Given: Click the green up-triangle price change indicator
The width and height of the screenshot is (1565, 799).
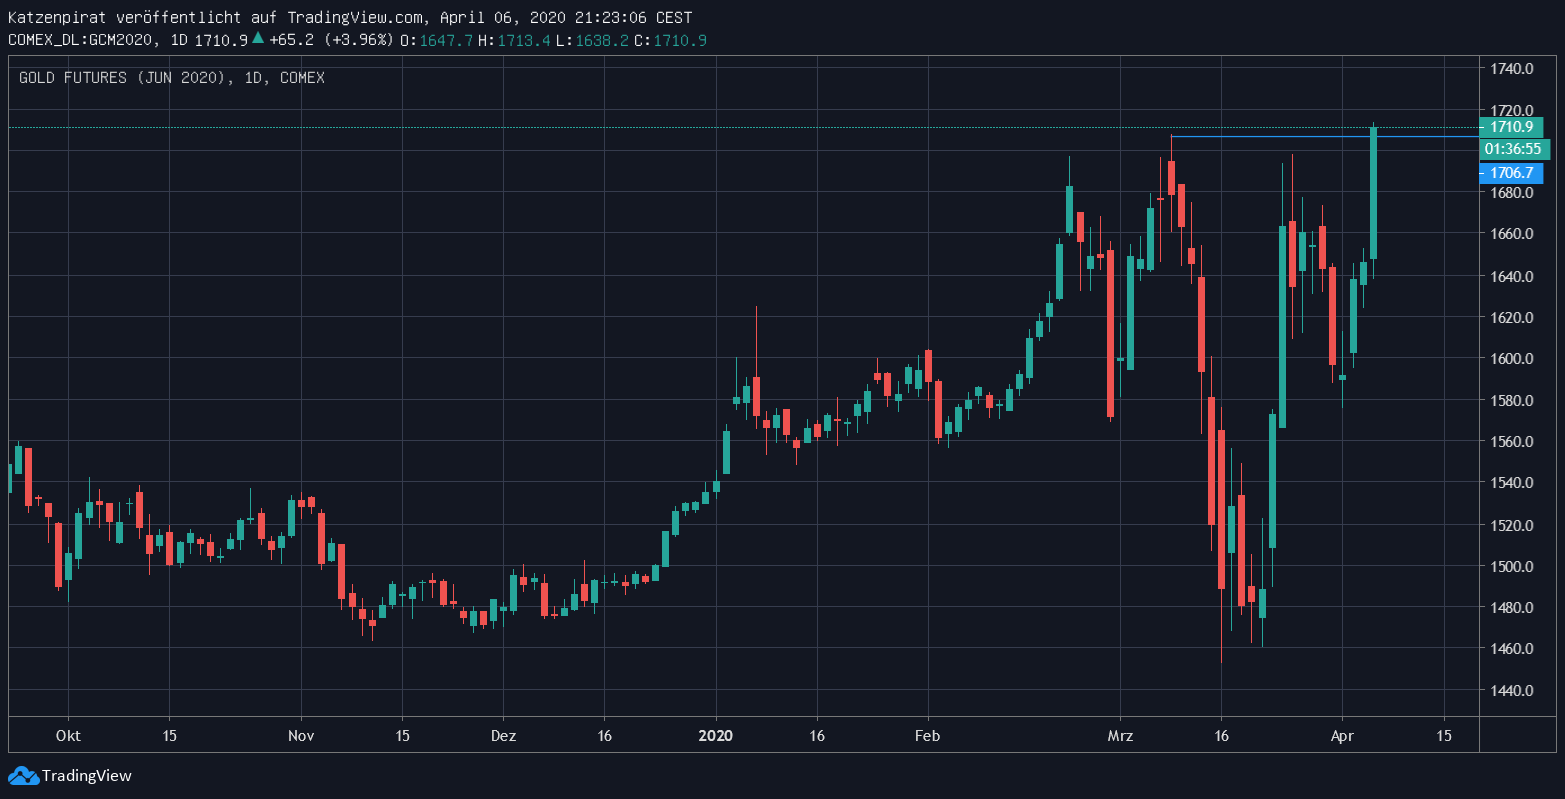Looking at the screenshot, I should coord(258,39).
